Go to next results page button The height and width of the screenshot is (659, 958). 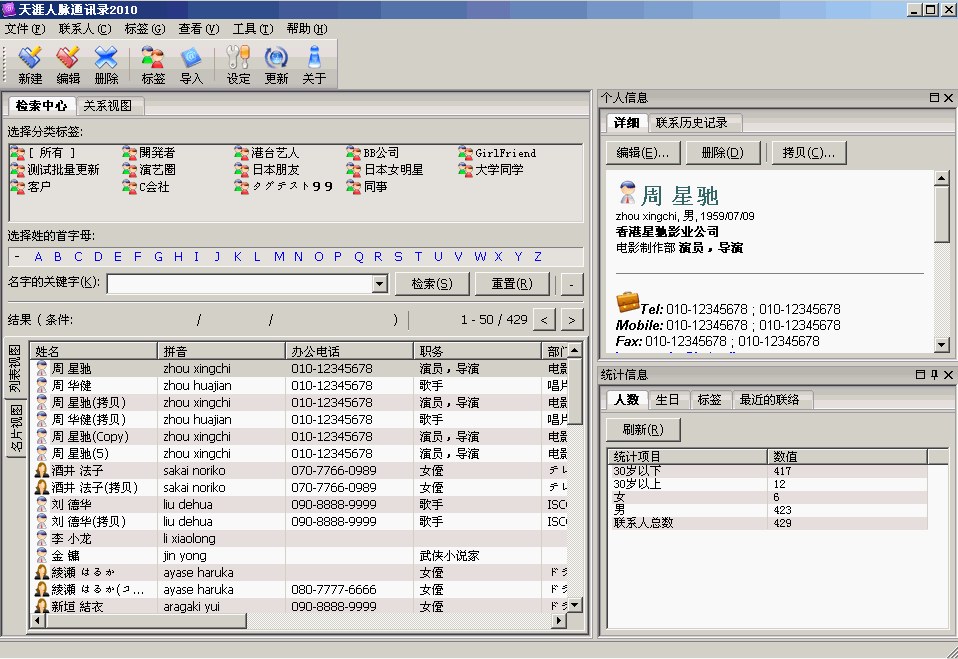coord(571,319)
